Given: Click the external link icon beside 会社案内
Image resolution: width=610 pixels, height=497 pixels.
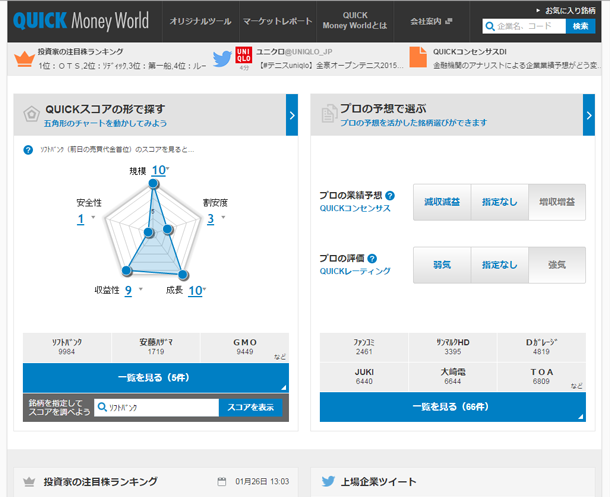Looking at the screenshot, I should pyautogui.click(x=448, y=21).
